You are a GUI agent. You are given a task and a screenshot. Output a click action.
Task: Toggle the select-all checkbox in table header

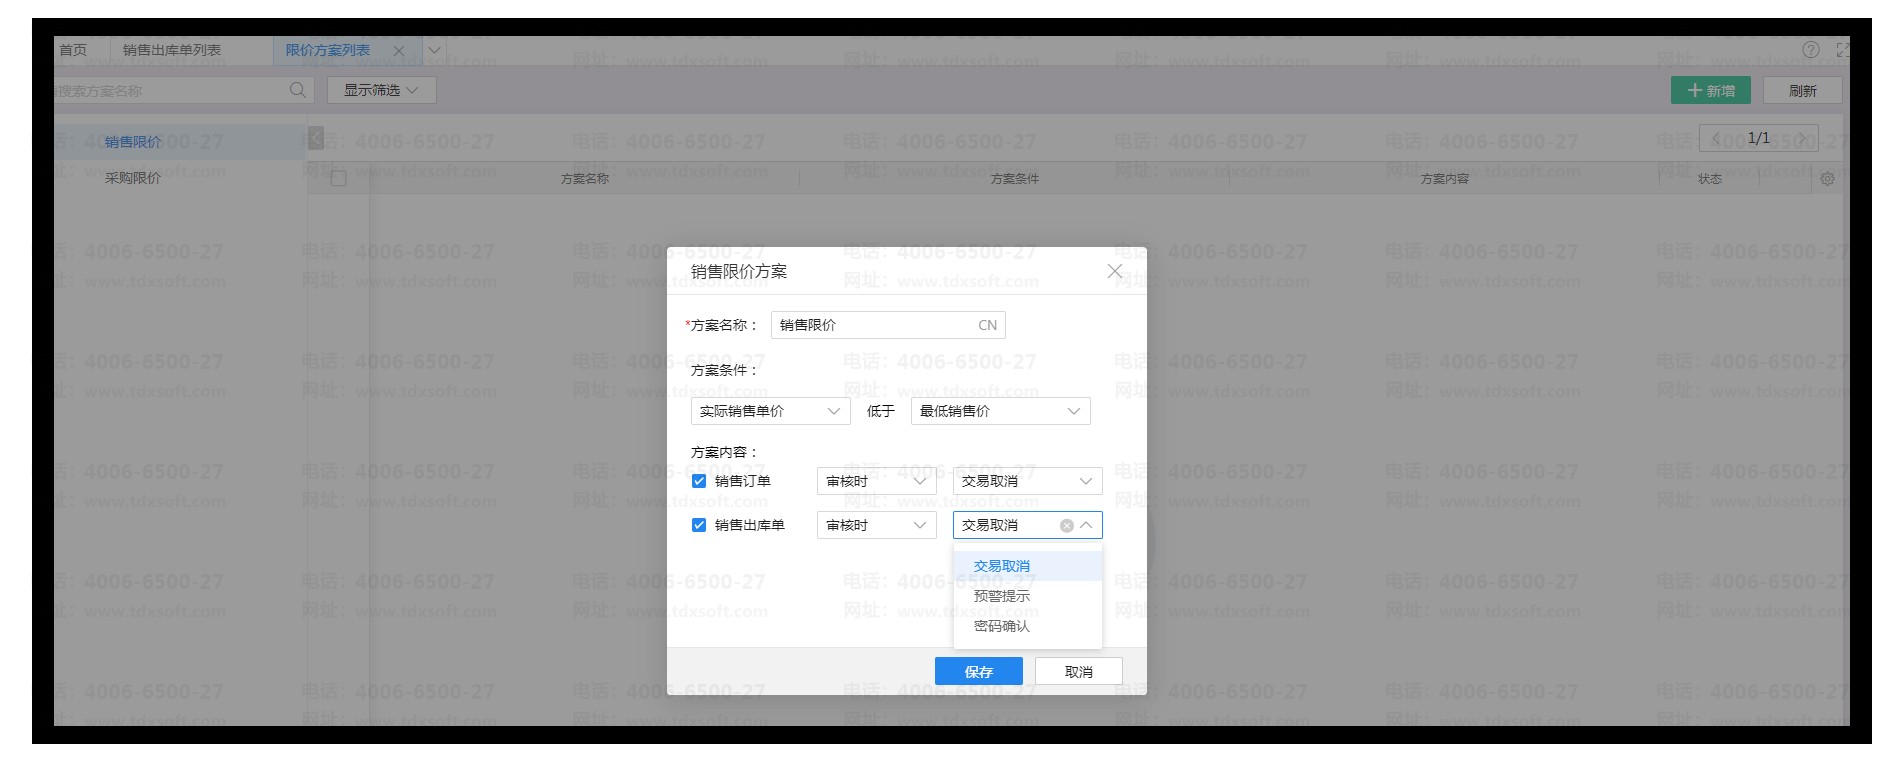click(338, 179)
